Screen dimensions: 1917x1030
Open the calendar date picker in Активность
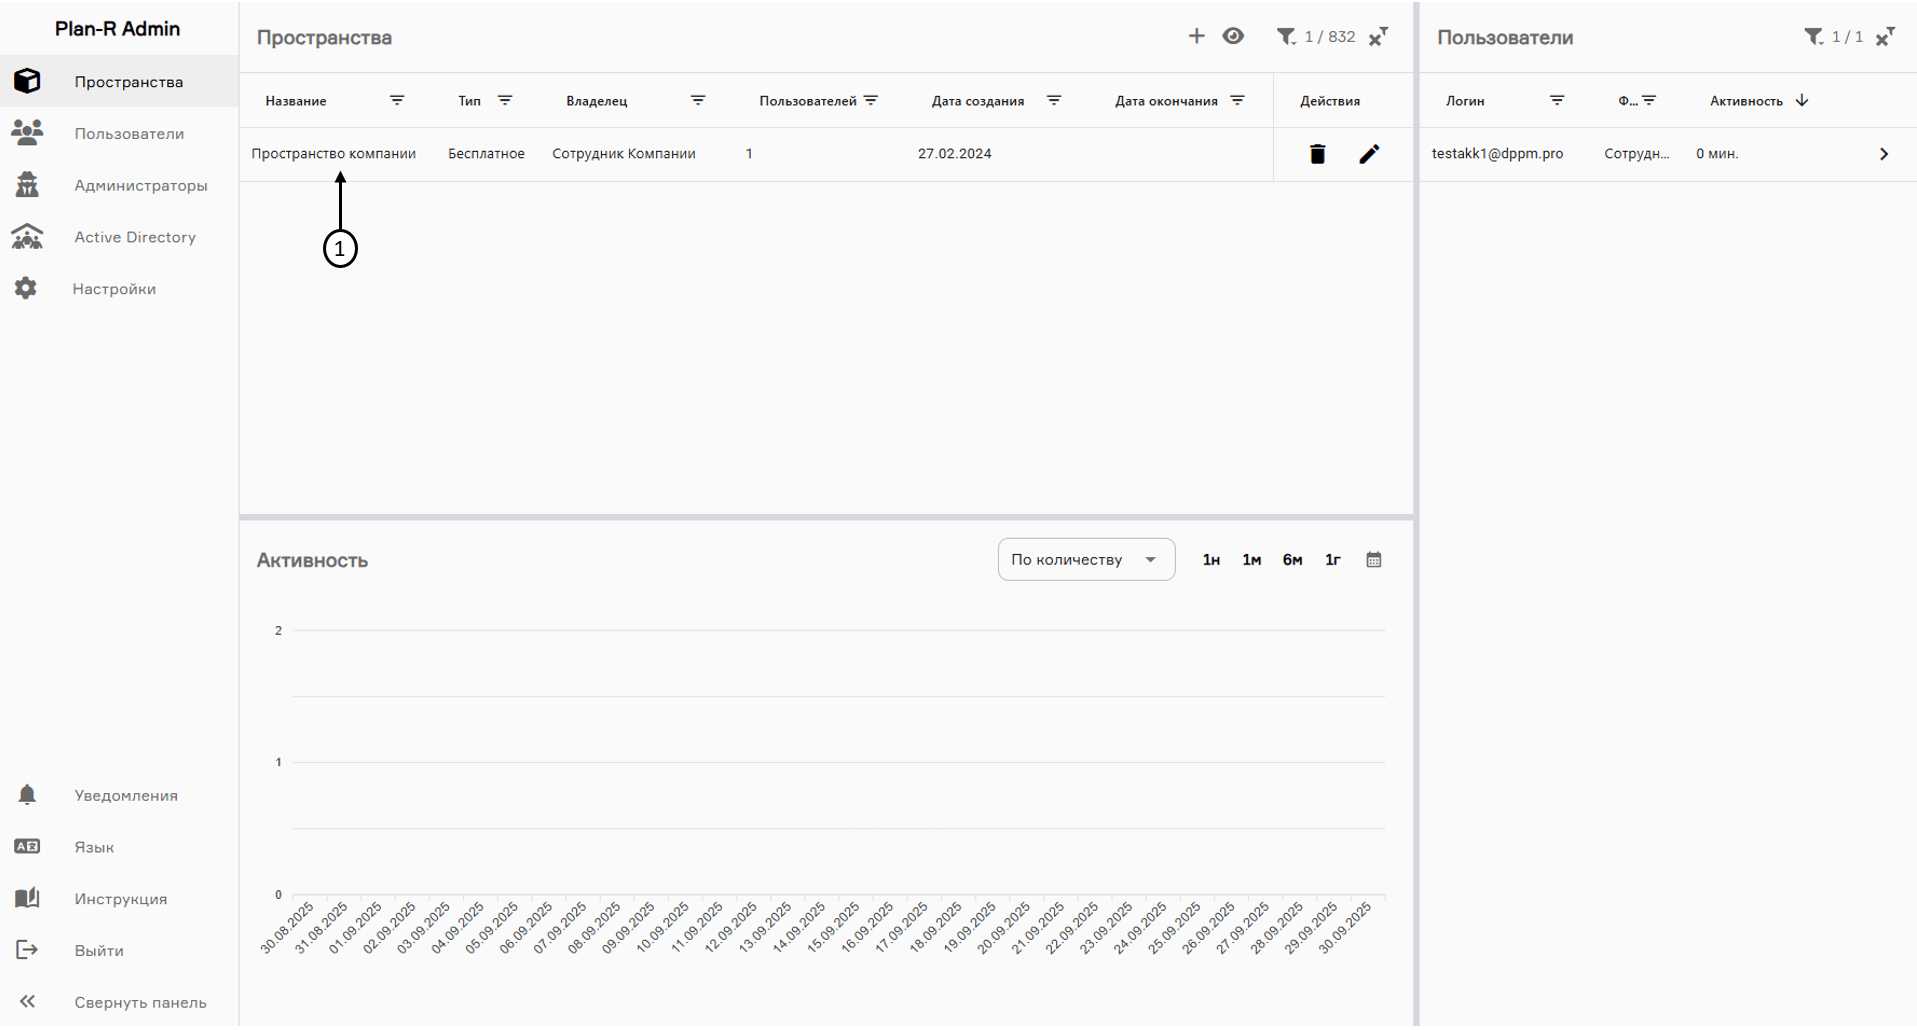click(1374, 560)
